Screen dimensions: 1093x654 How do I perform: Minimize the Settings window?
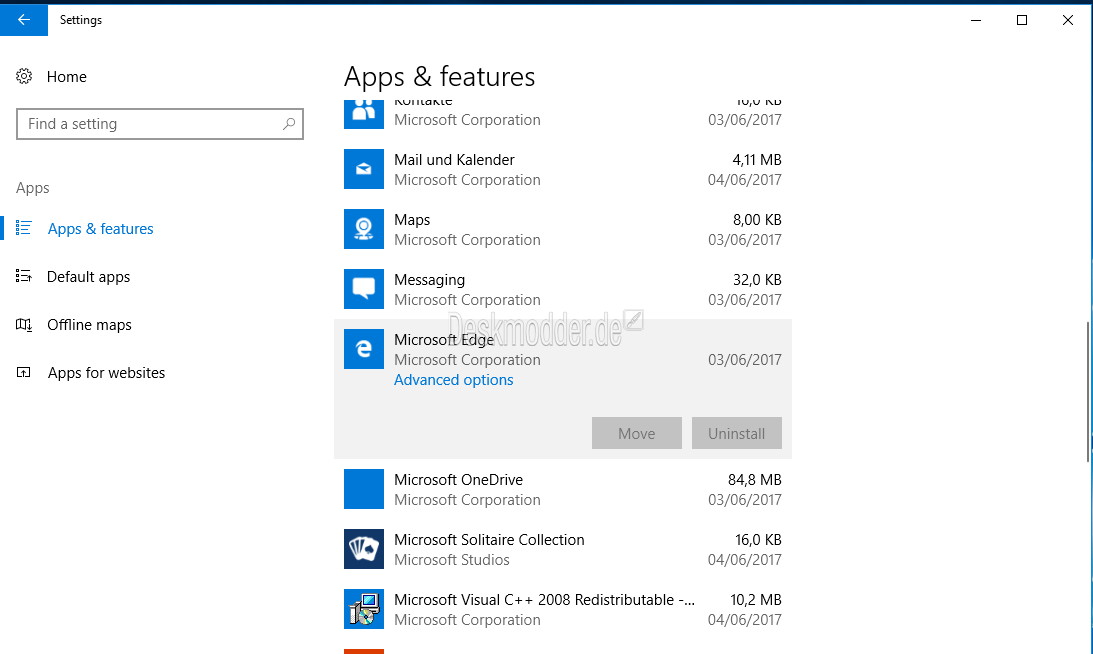pos(976,20)
